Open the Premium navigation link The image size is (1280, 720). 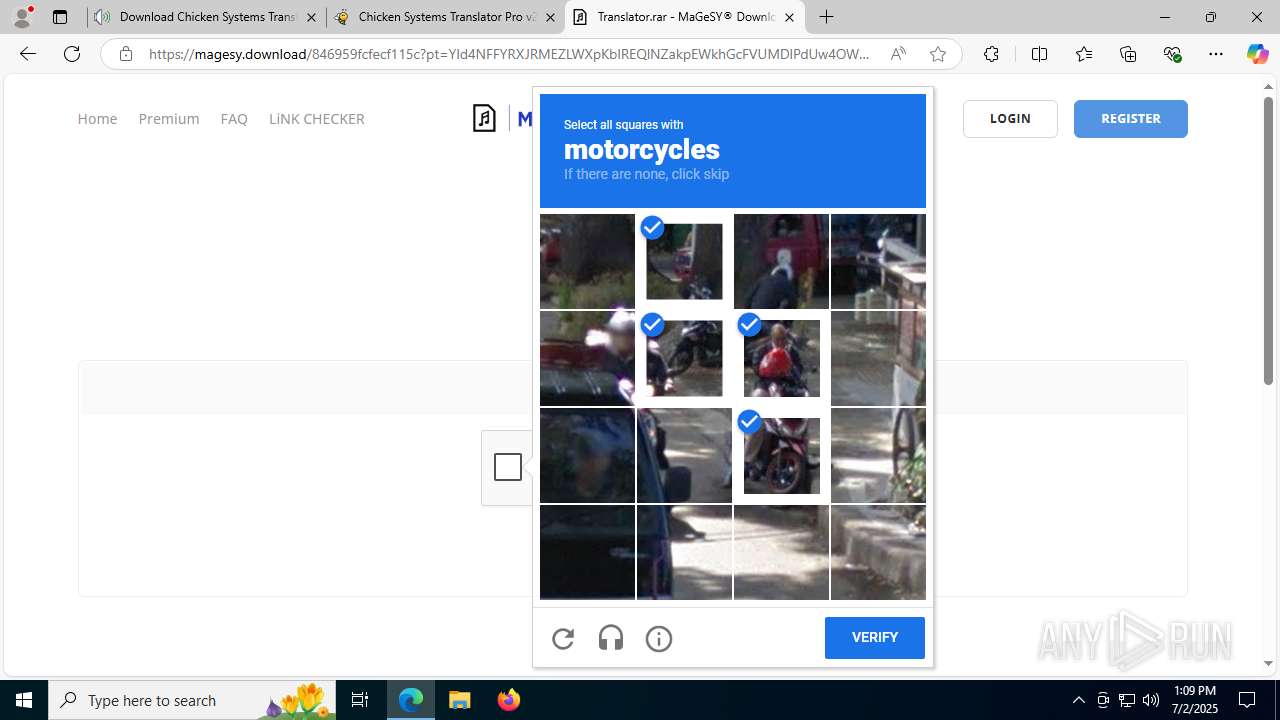169,119
